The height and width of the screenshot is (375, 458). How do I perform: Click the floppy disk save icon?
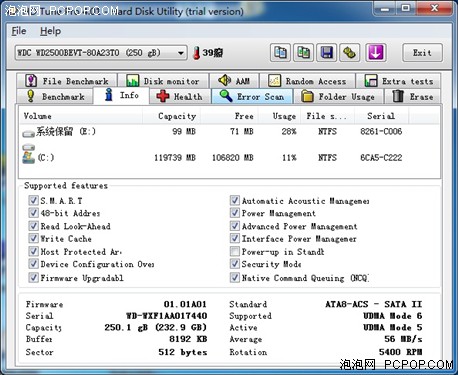326,53
